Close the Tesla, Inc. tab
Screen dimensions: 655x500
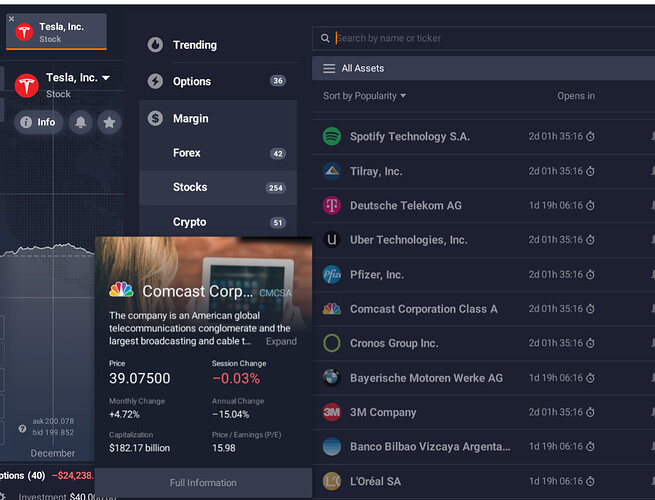pos(12,19)
